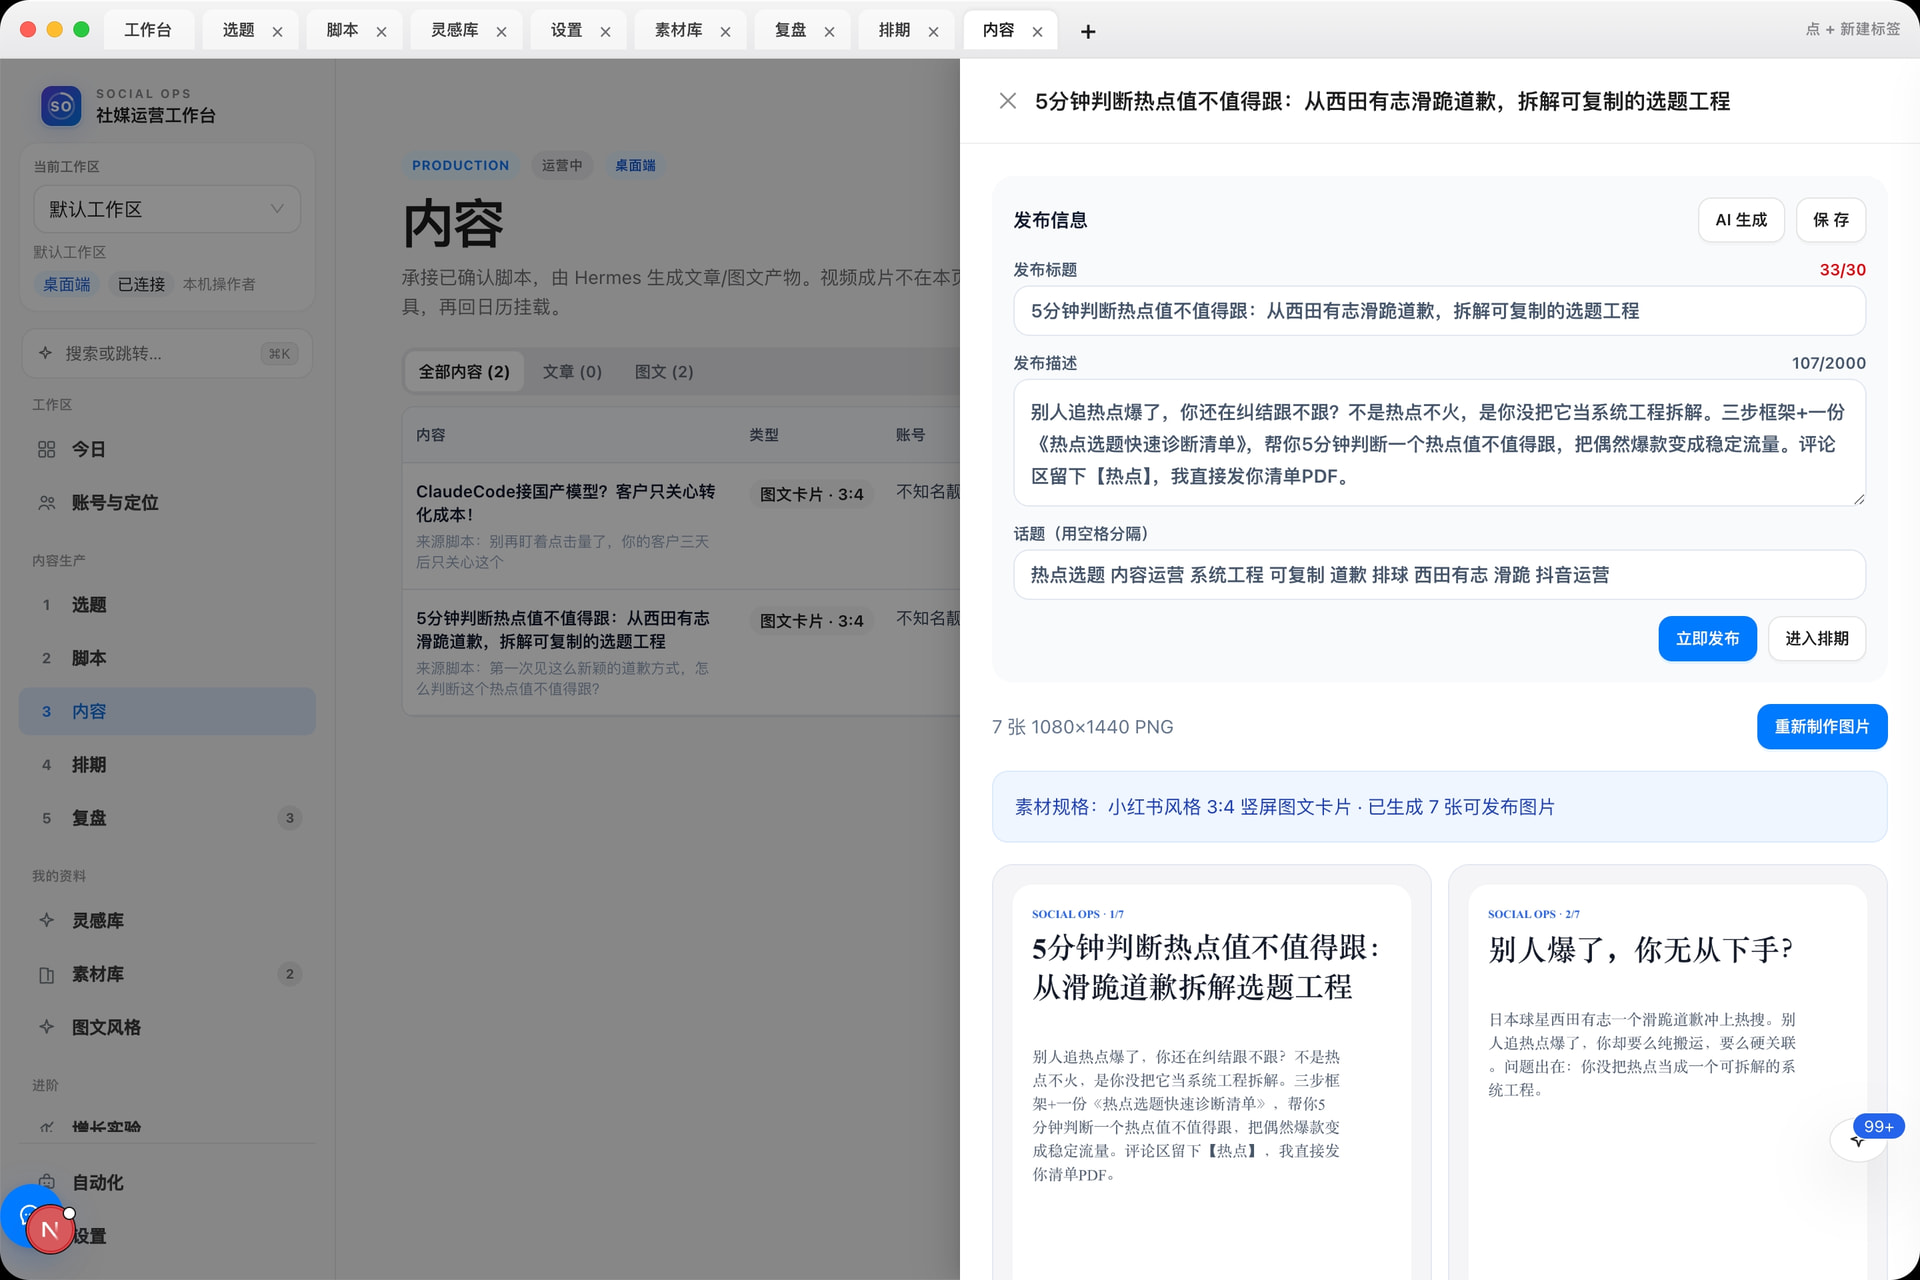Expand the 默认工作区 workspace dropdown
This screenshot has height=1280, width=1920.
click(x=167, y=209)
